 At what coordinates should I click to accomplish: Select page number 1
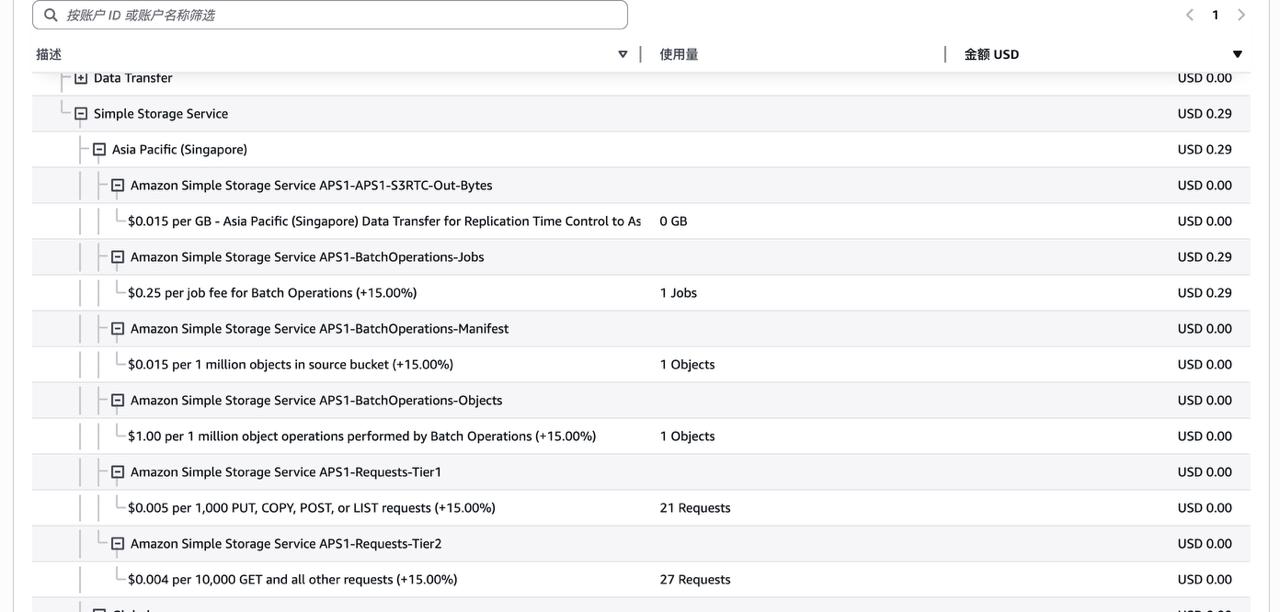pyautogui.click(x=1216, y=15)
